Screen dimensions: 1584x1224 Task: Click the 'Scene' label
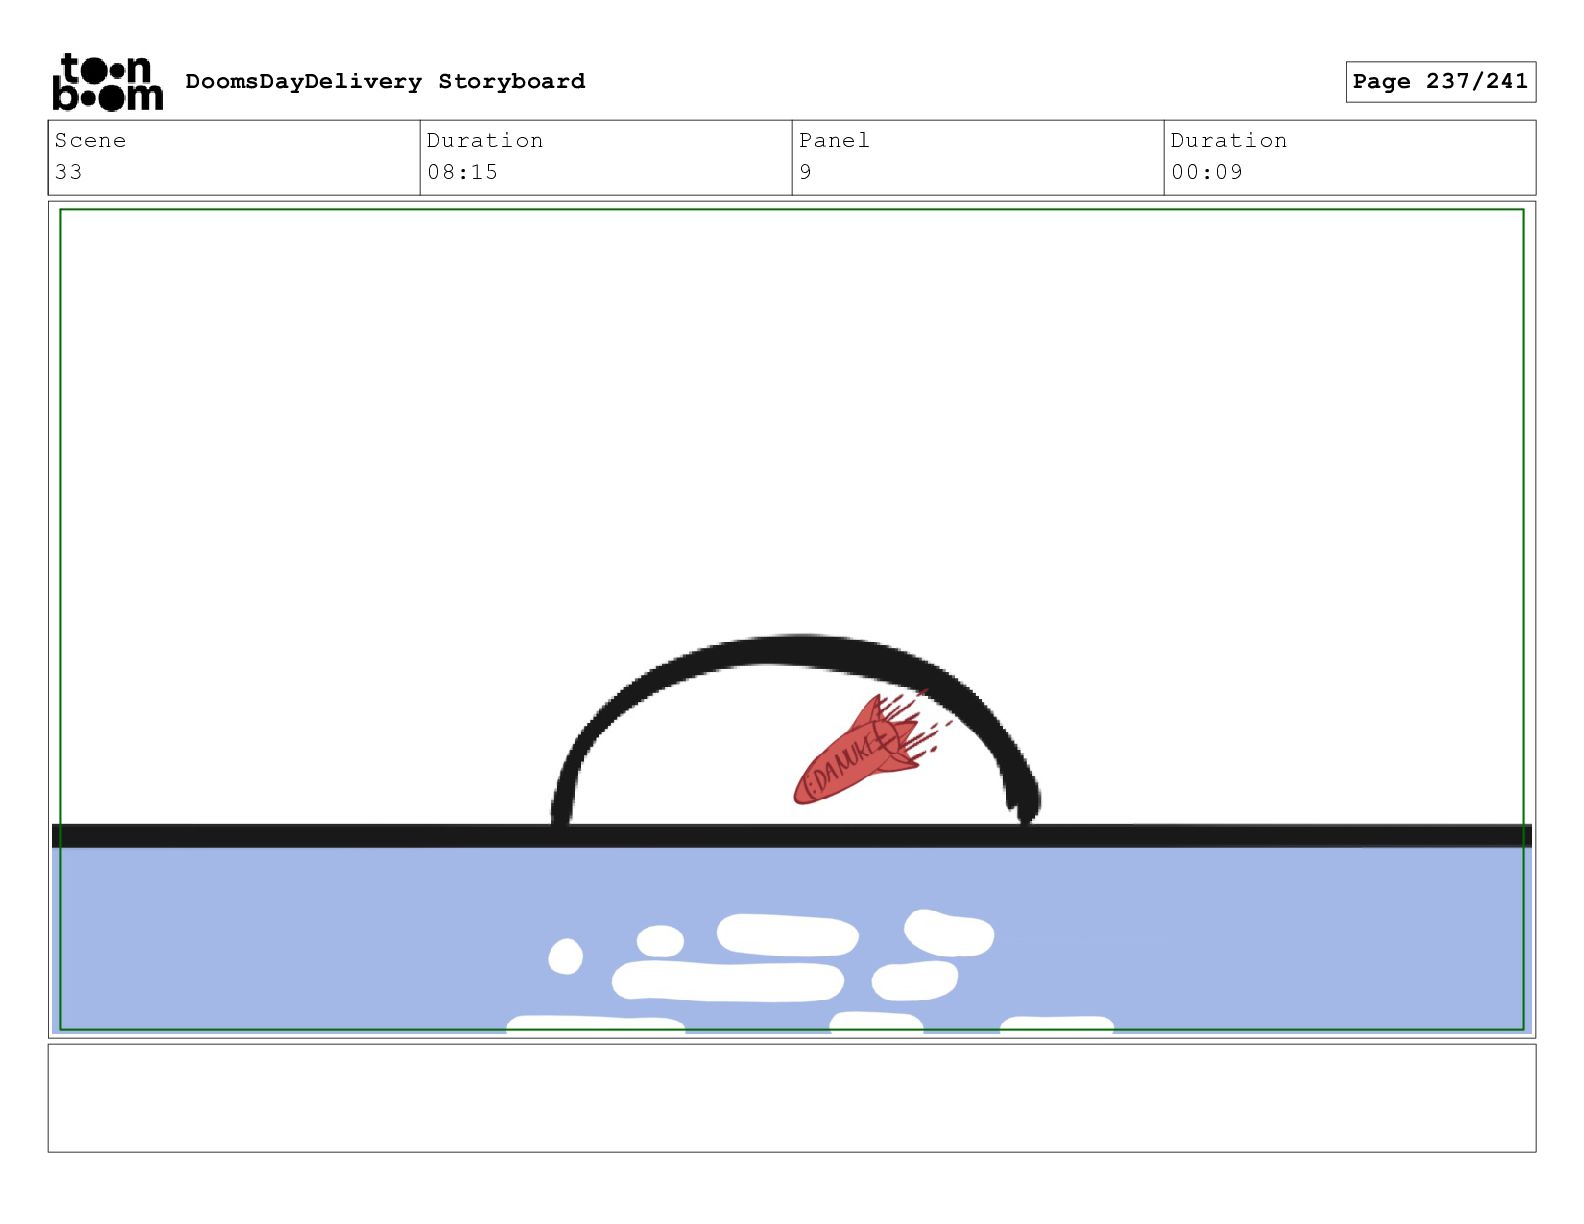pos(90,140)
